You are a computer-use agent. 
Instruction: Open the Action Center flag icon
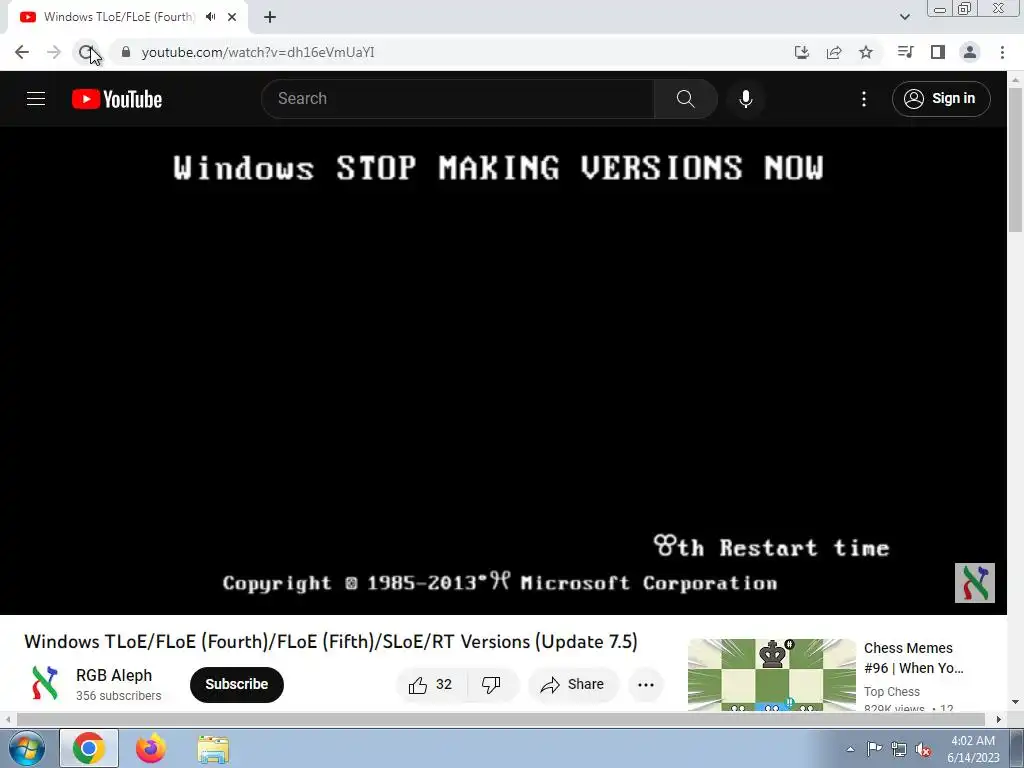(x=874, y=749)
